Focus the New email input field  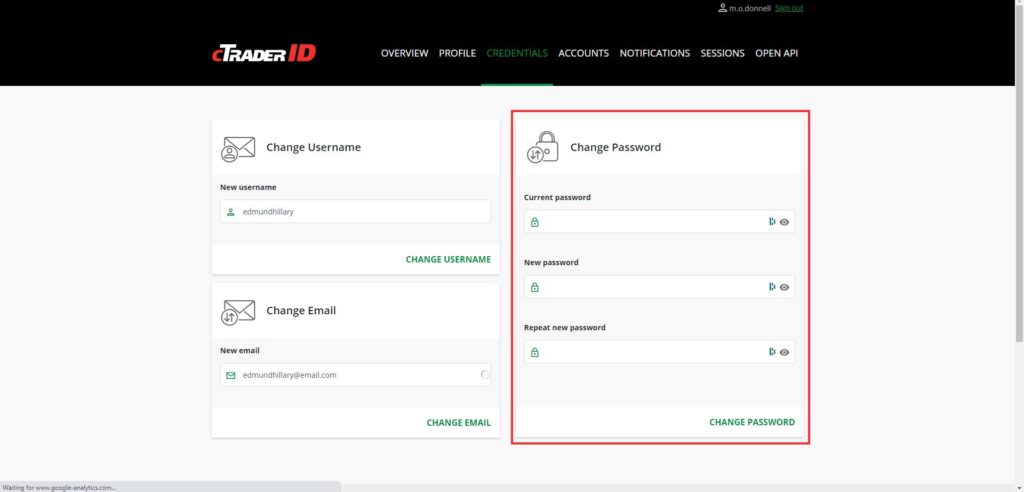350,375
